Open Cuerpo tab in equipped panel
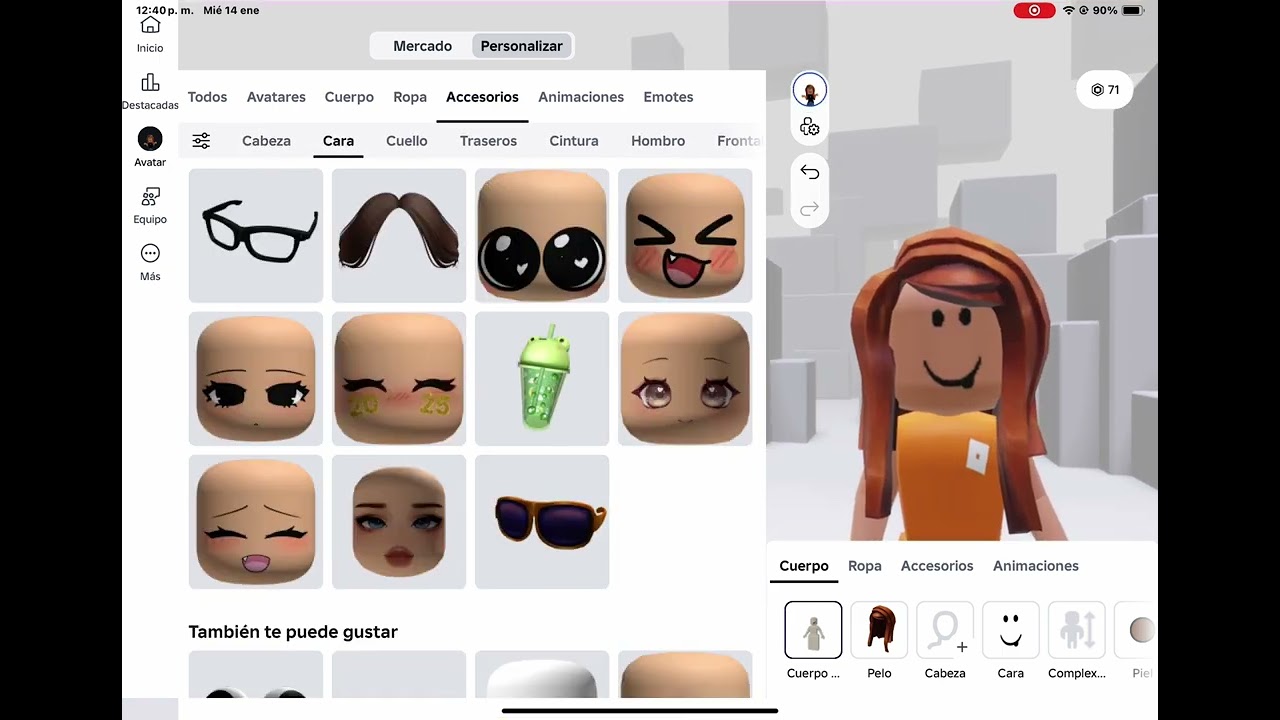The width and height of the screenshot is (1280, 720). 804,566
